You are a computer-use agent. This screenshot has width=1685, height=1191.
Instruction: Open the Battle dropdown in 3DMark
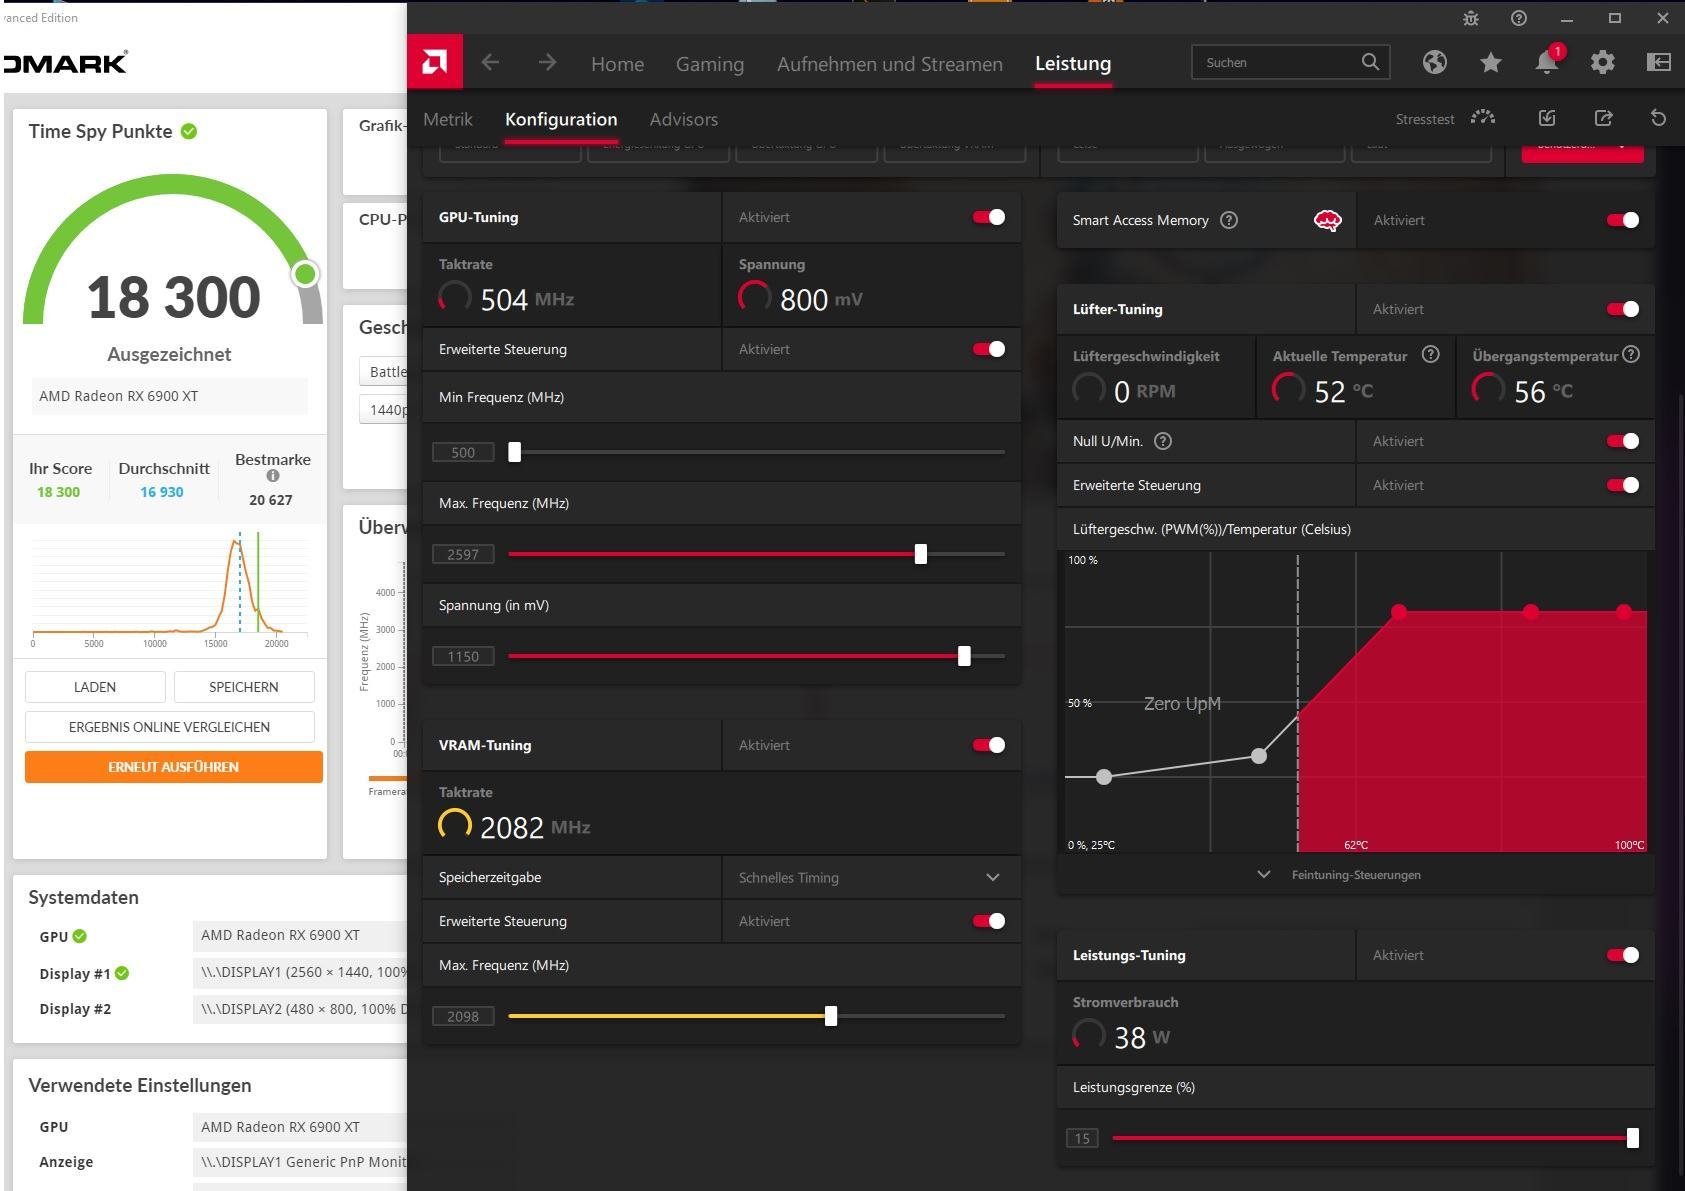(x=383, y=372)
